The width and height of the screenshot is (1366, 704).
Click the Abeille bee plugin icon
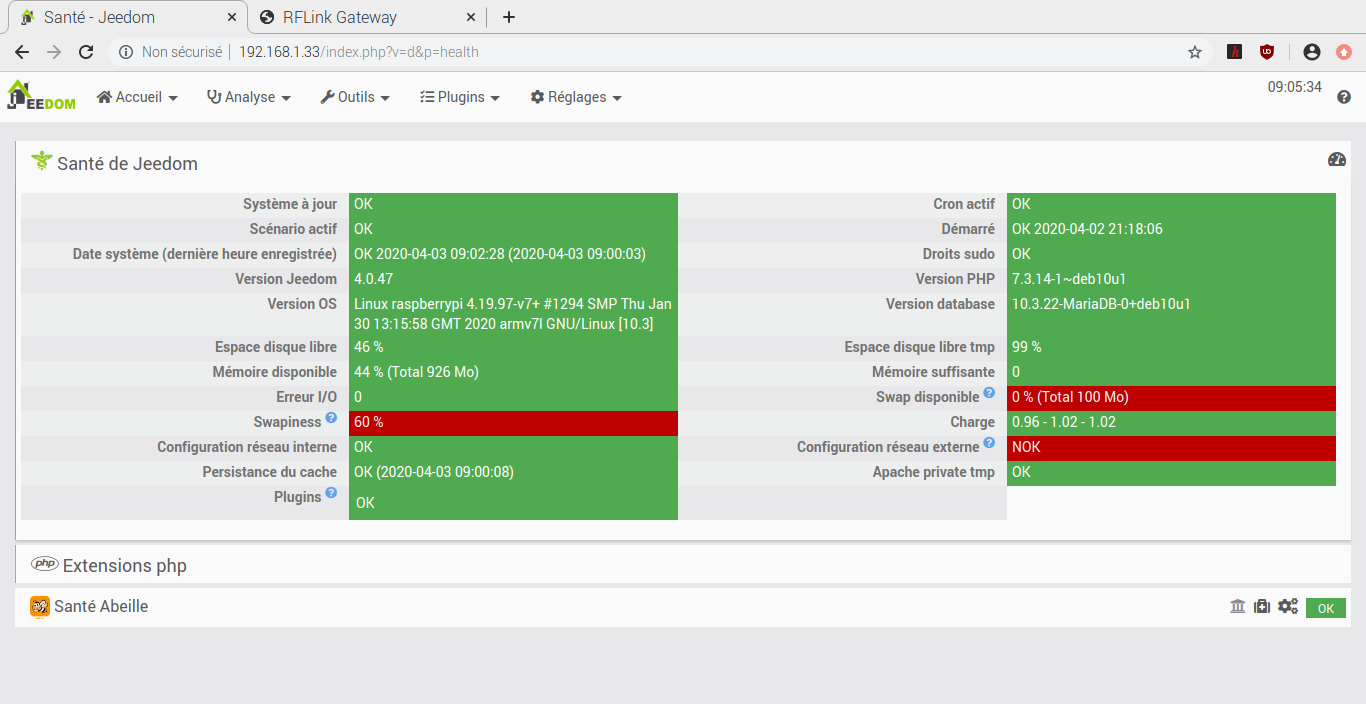click(x=40, y=606)
